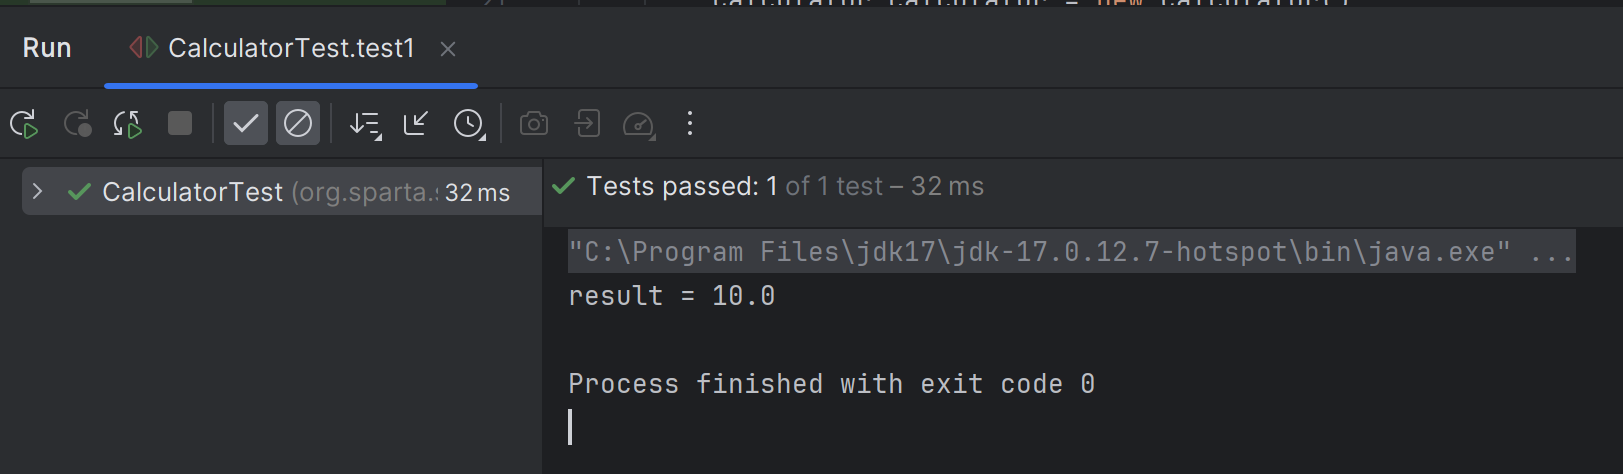The width and height of the screenshot is (1623, 474).
Task: Click the import tests arrow icon
Action: 416,123
